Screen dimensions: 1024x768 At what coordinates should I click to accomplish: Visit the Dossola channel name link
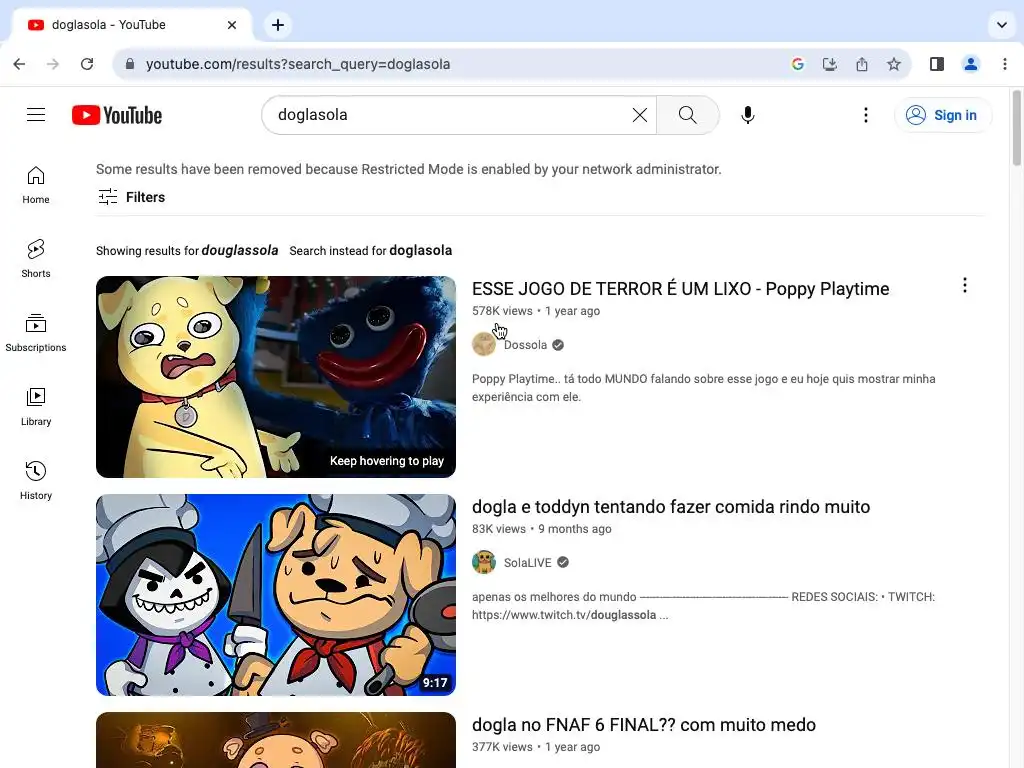pyautogui.click(x=525, y=345)
